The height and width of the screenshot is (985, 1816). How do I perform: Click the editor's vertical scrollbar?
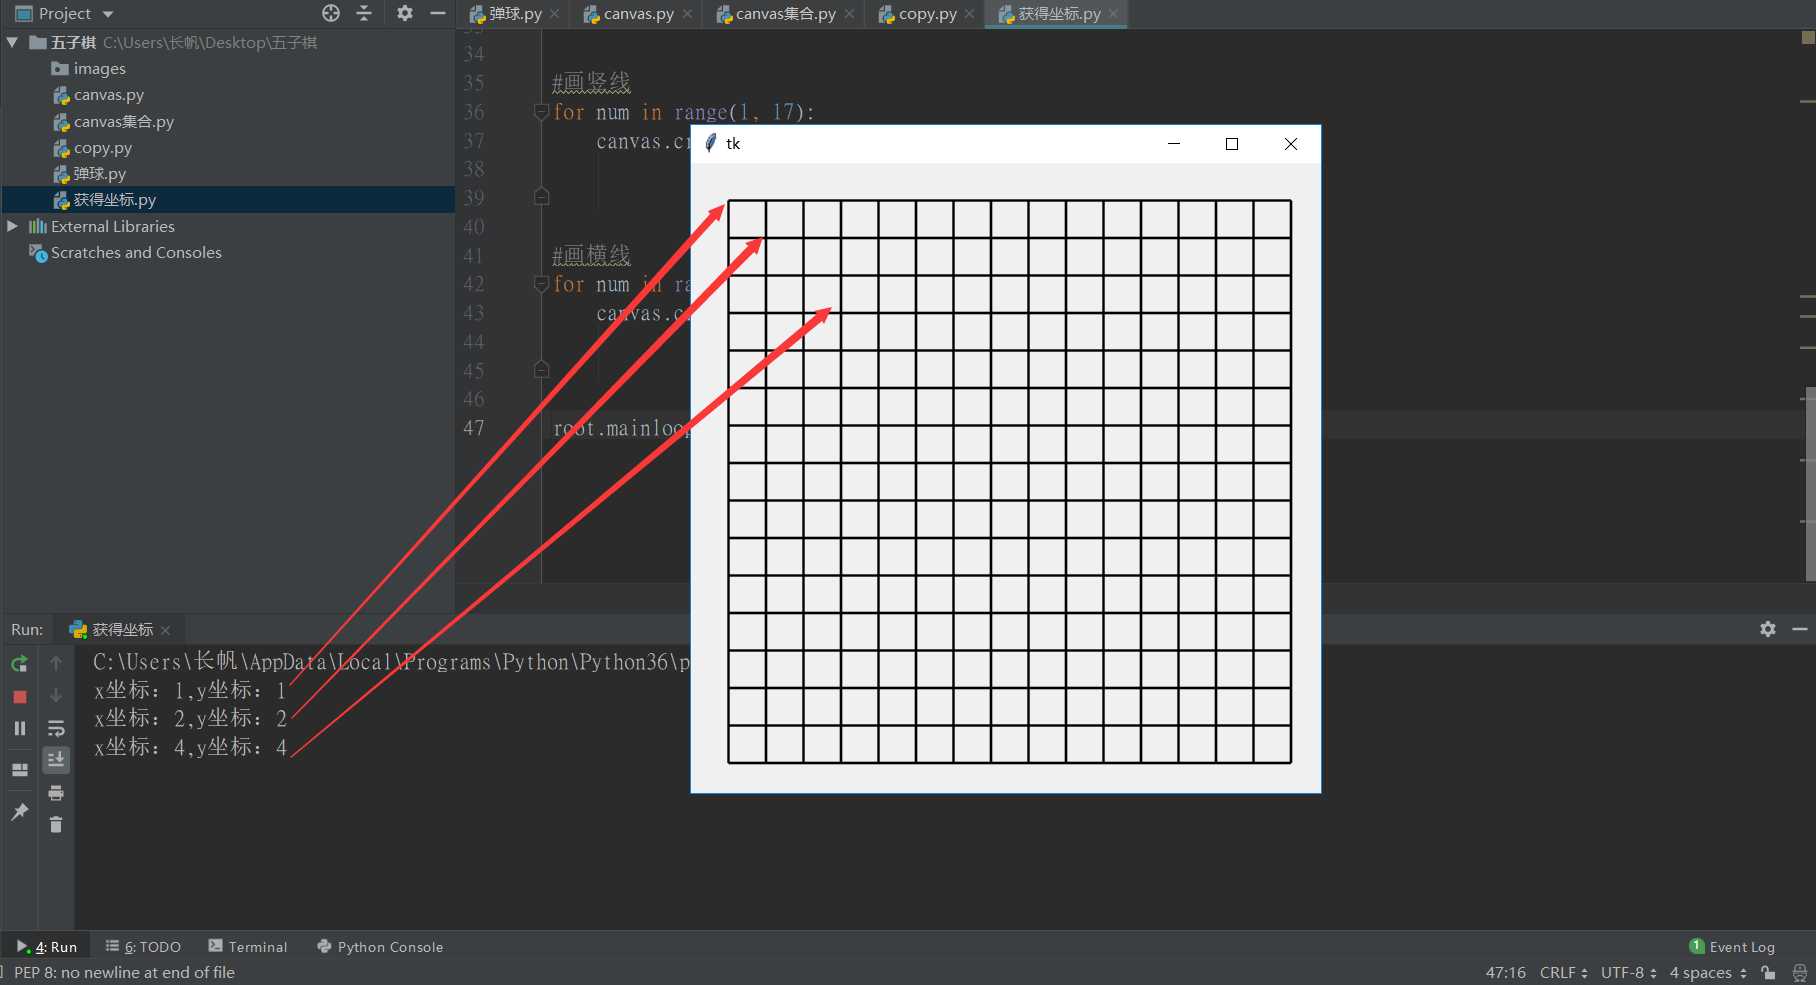pyautogui.click(x=1809, y=480)
